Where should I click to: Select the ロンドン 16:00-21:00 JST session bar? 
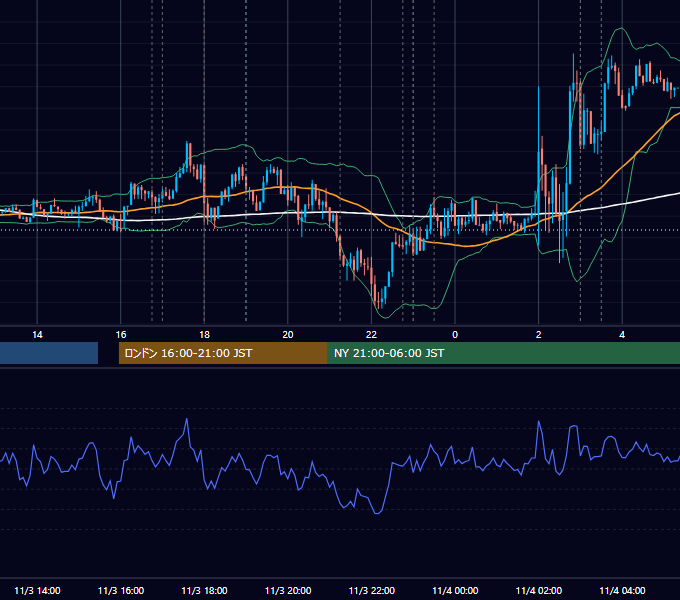(223, 353)
